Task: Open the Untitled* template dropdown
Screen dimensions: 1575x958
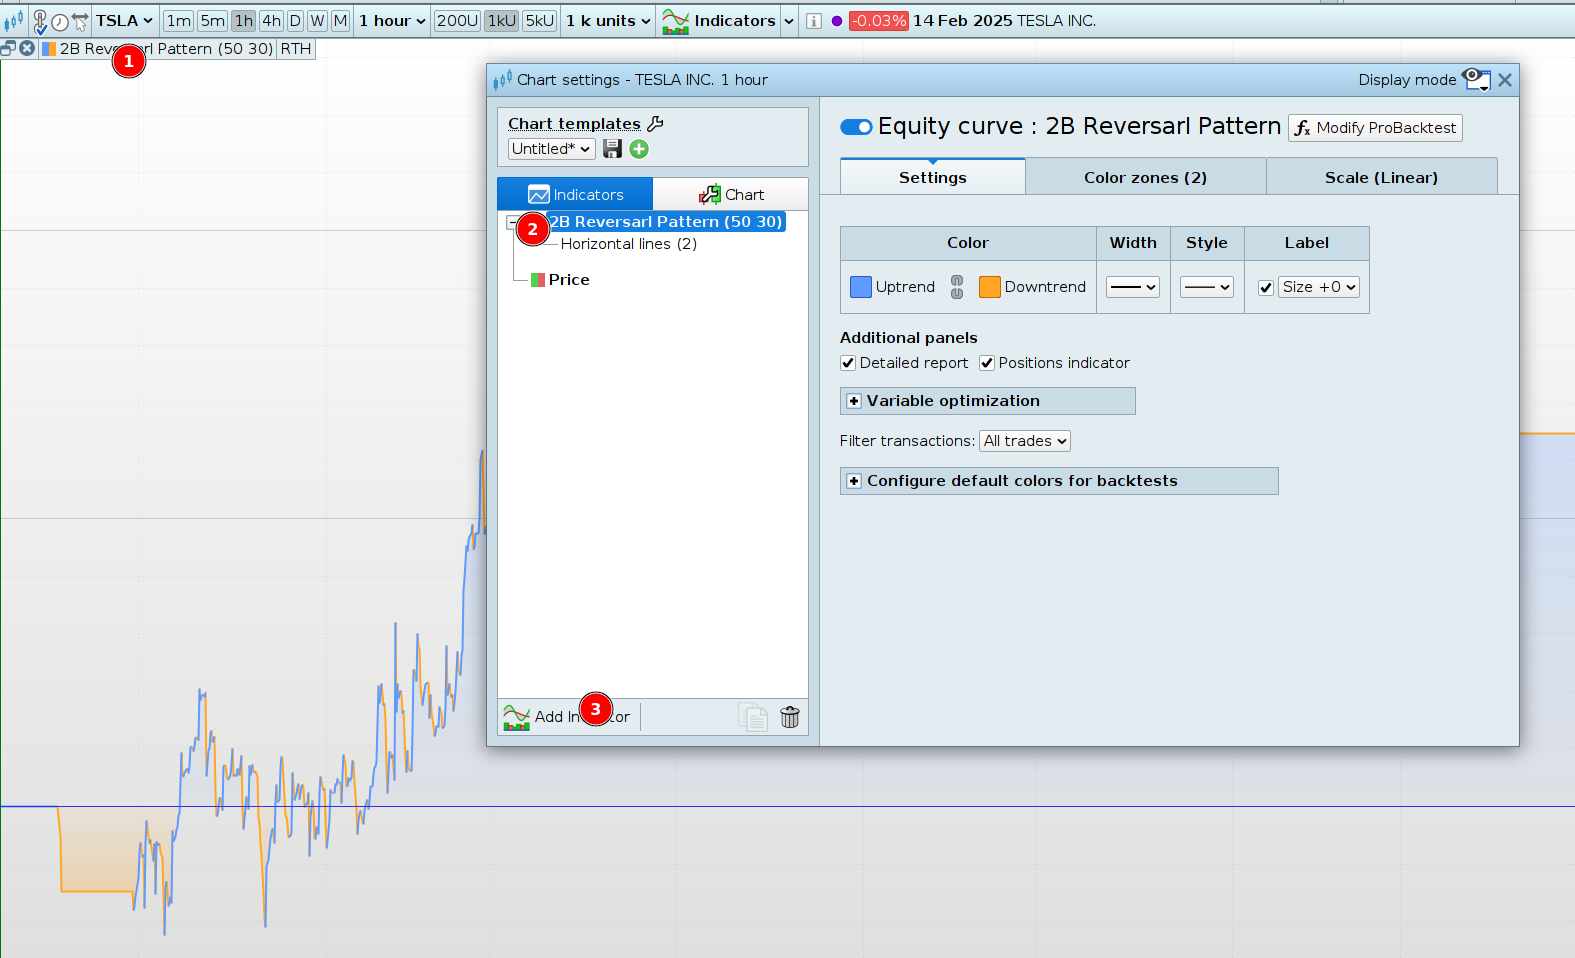Action: tap(551, 149)
